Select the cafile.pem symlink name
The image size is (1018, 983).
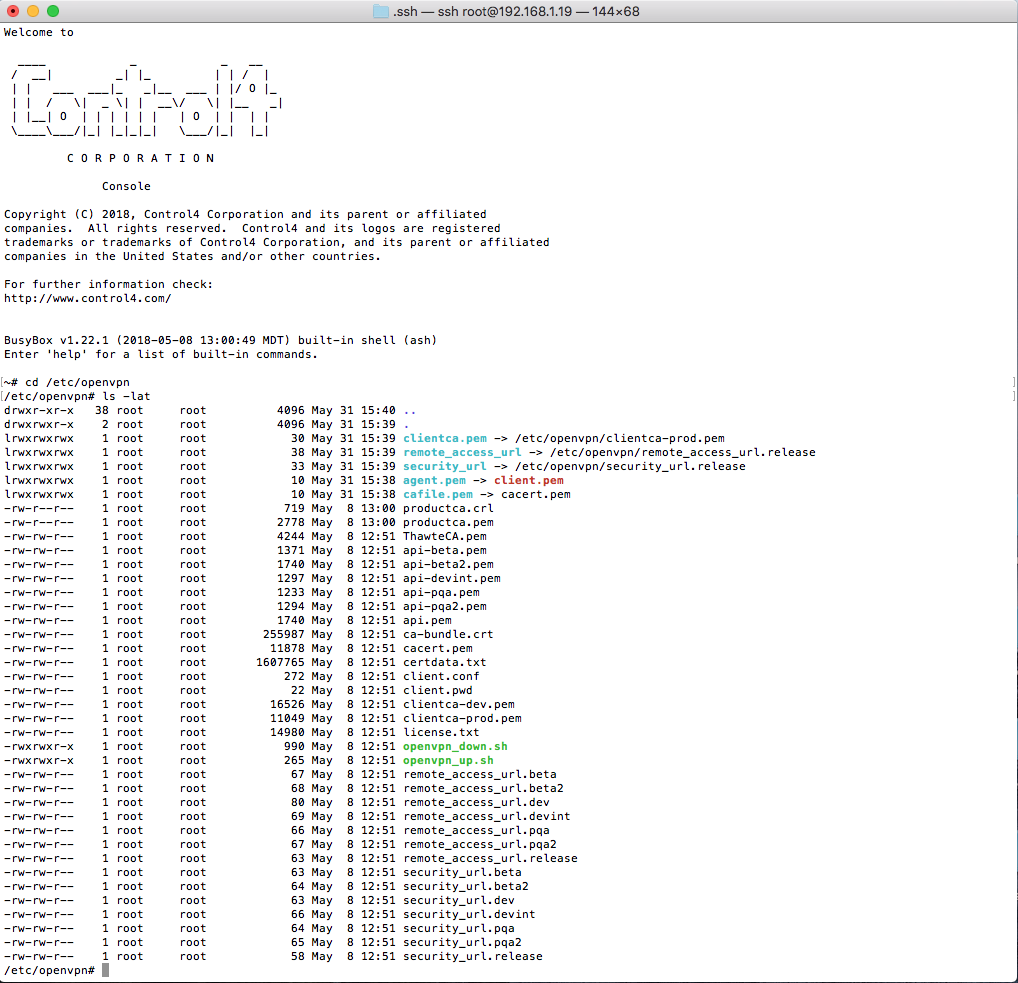(437, 494)
